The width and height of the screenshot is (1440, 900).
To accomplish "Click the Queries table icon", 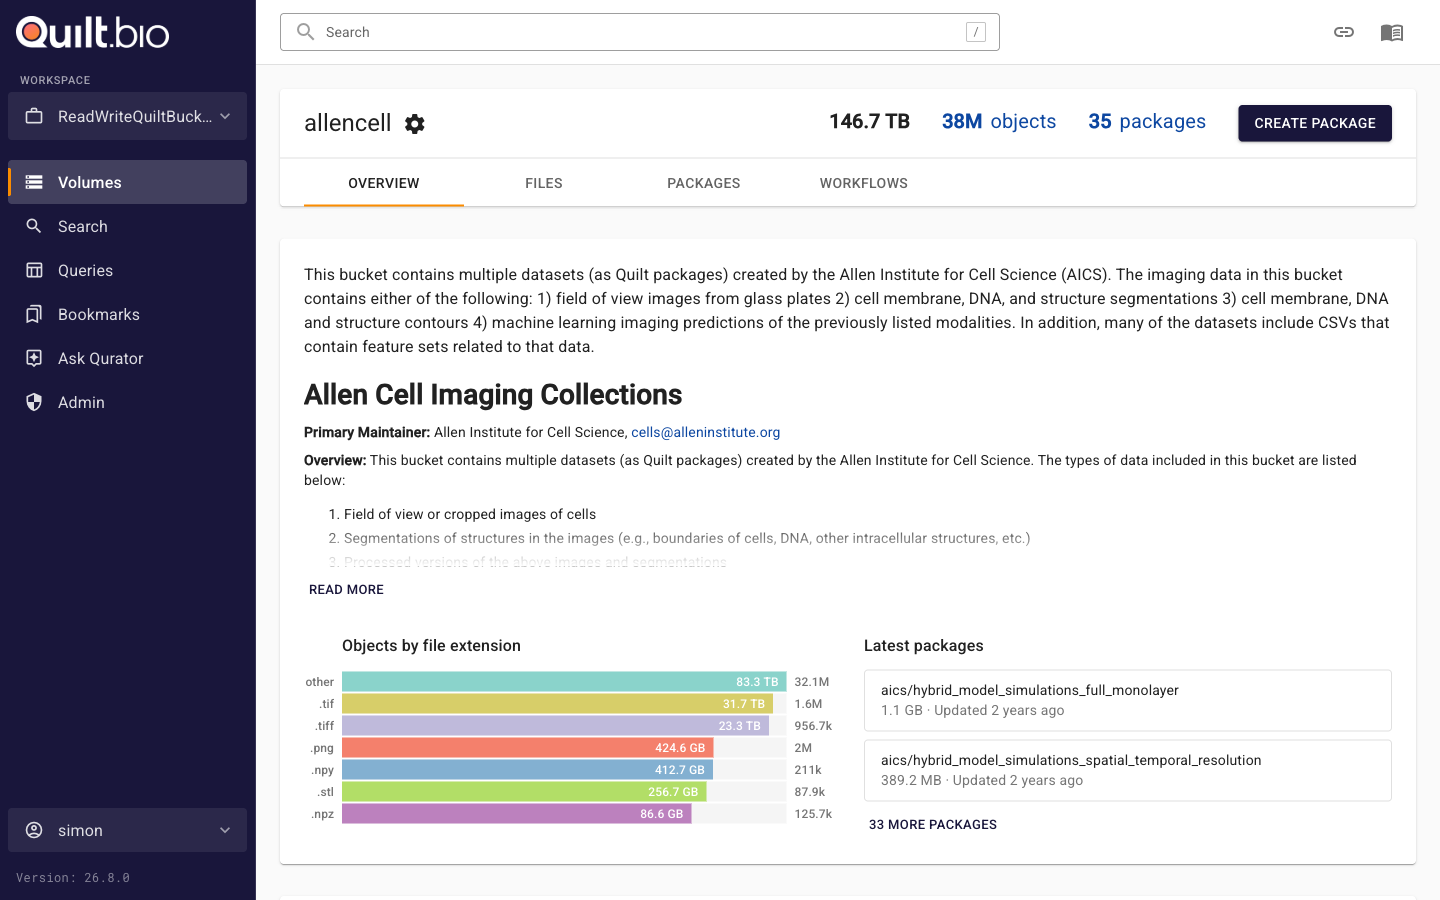I will point(34,270).
